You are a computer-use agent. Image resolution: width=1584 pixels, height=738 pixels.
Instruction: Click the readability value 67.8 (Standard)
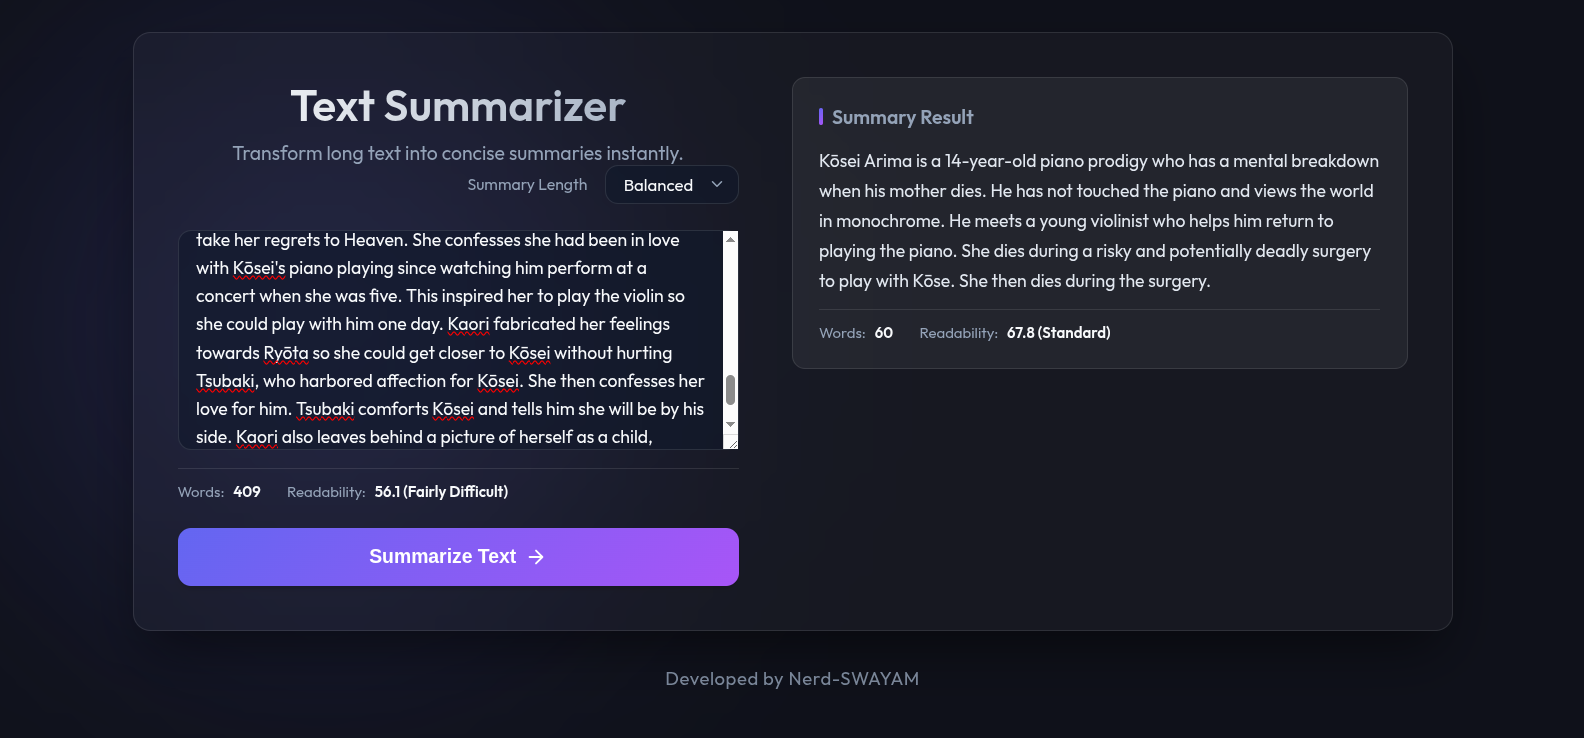tap(1059, 332)
